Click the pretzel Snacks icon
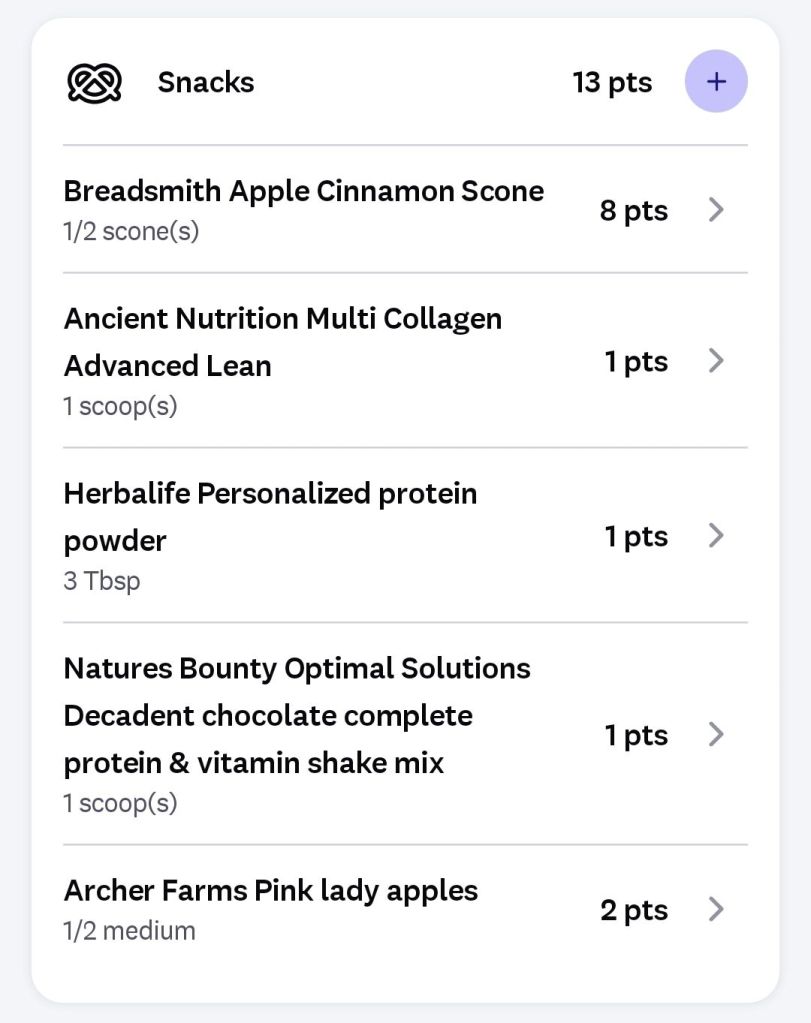The width and height of the screenshot is (811, 1023). pos(94,82)
